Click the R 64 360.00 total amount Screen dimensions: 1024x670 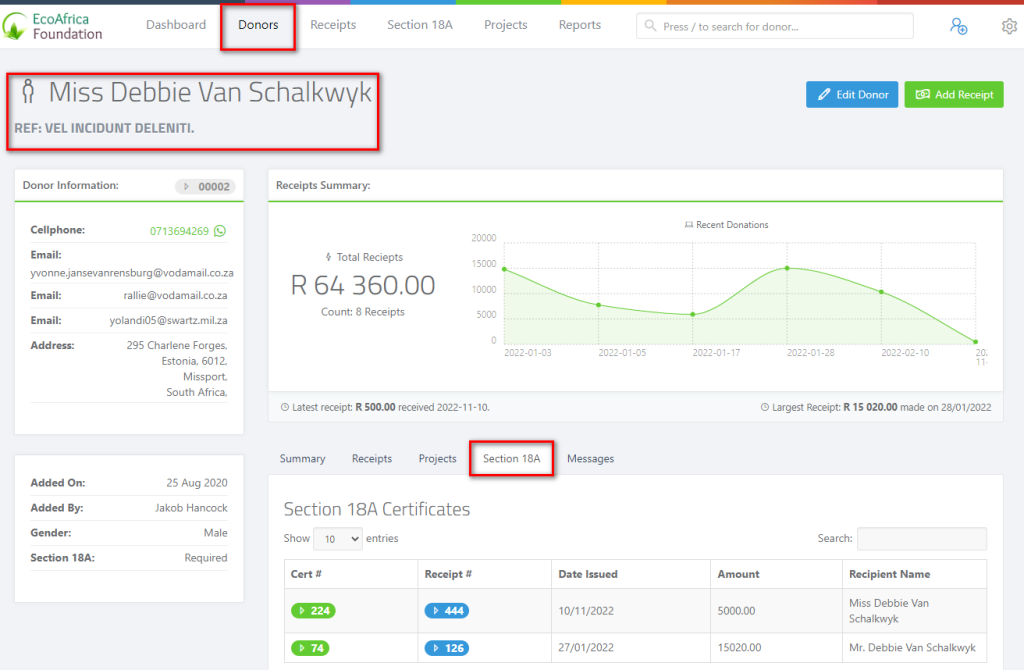pyautogui.click(x=362, y=285)
